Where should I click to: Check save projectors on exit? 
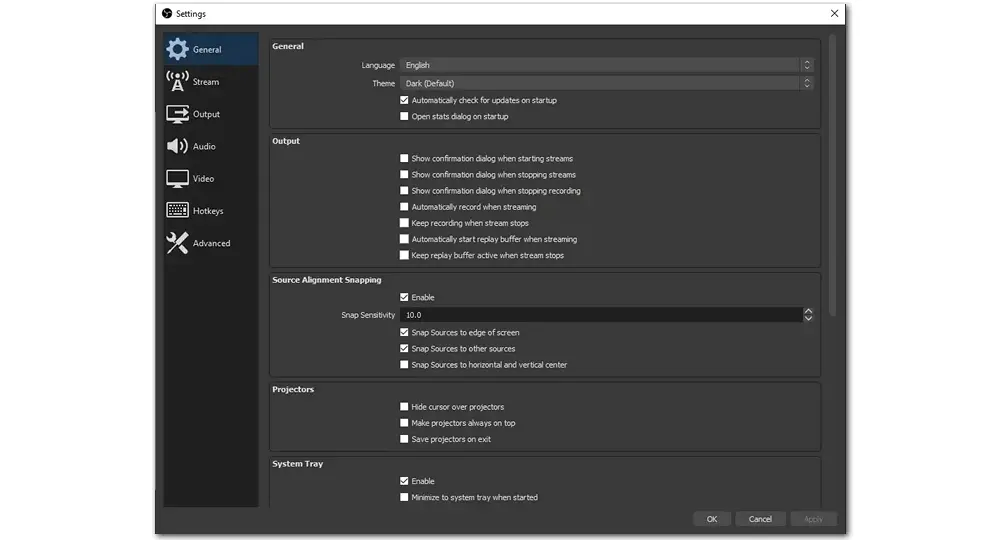coord(404,439)
